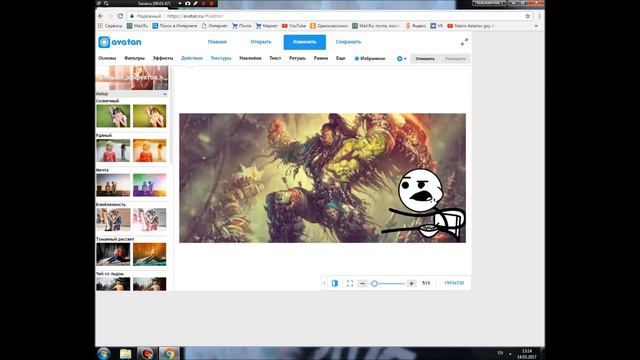Apply the yellow-tinted Солнечный action thumbnail
Screen dimensions: 640x360
coord(149,116)
